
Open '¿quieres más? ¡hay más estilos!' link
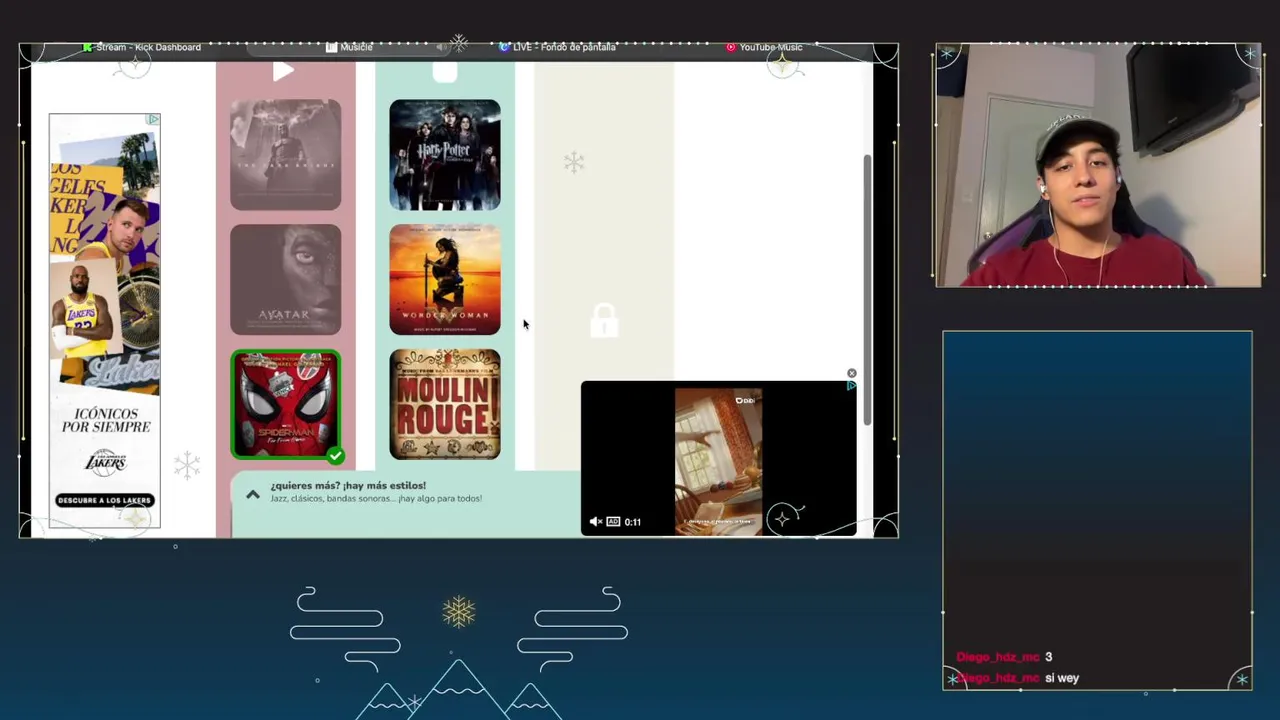[x=348, y=486]
